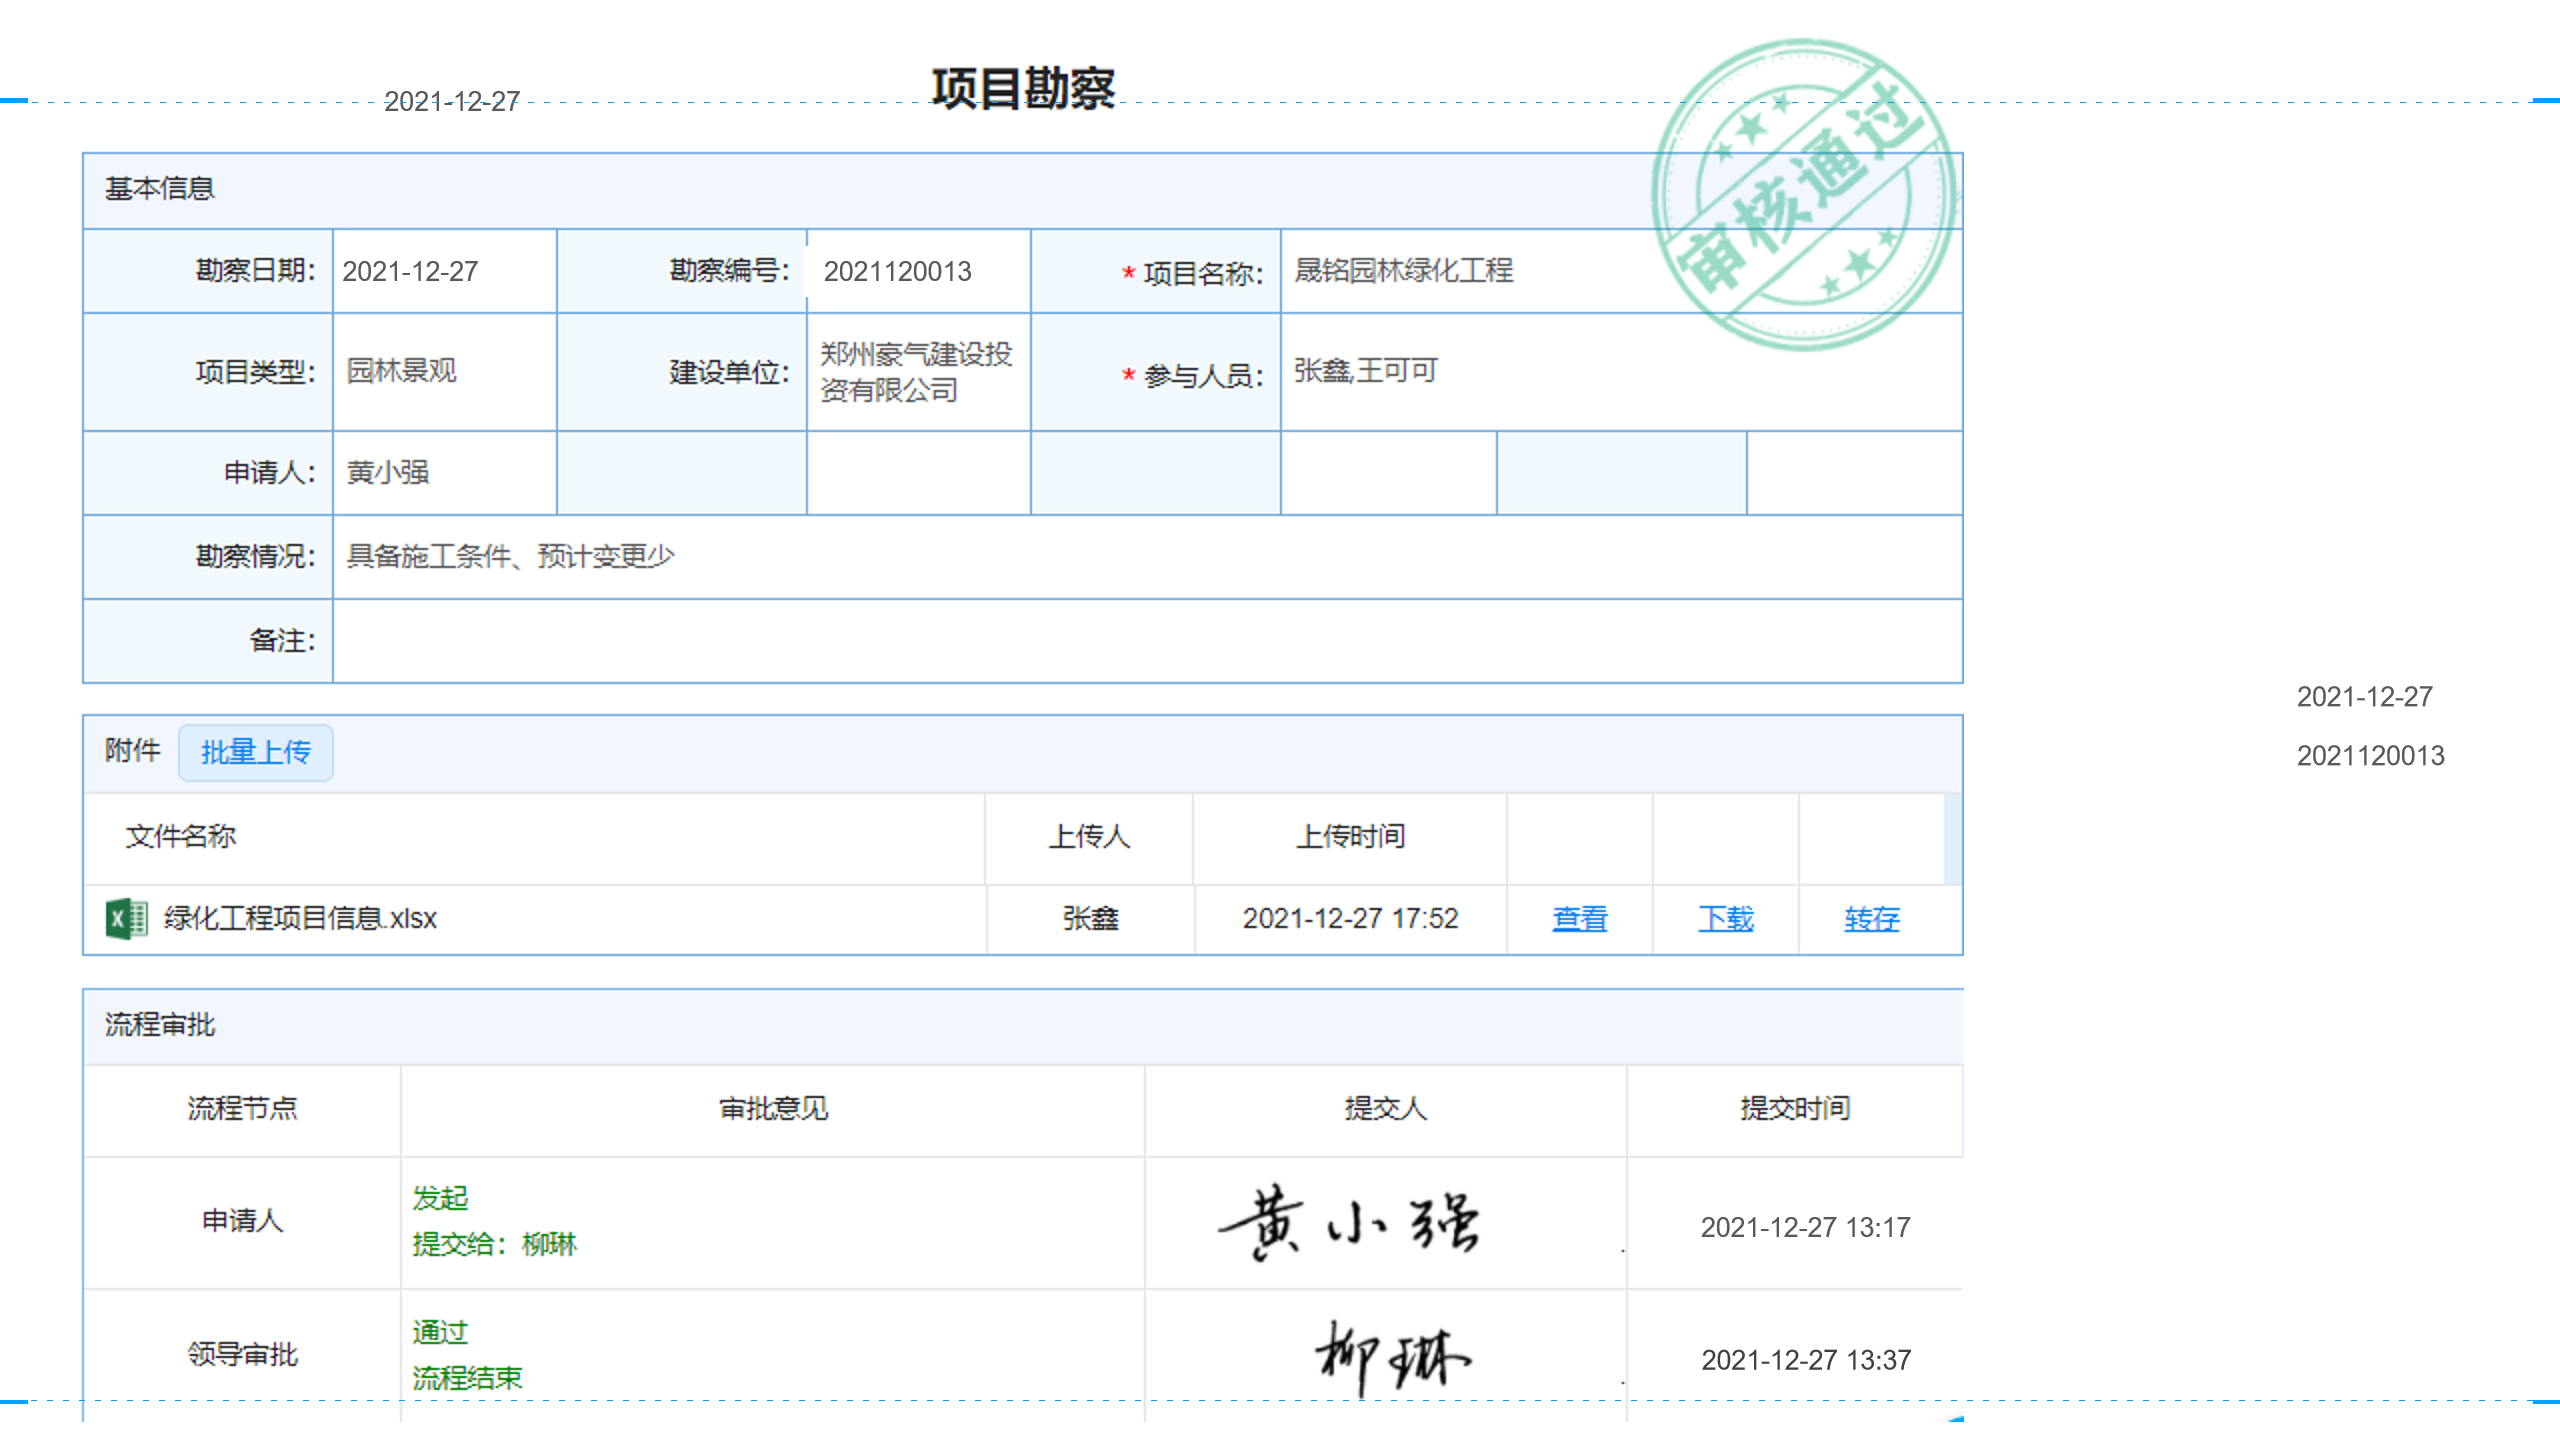Open 查看 link for the attachment
This screenshot has height=1440, width=2560.
click(x=1579, y=918)
